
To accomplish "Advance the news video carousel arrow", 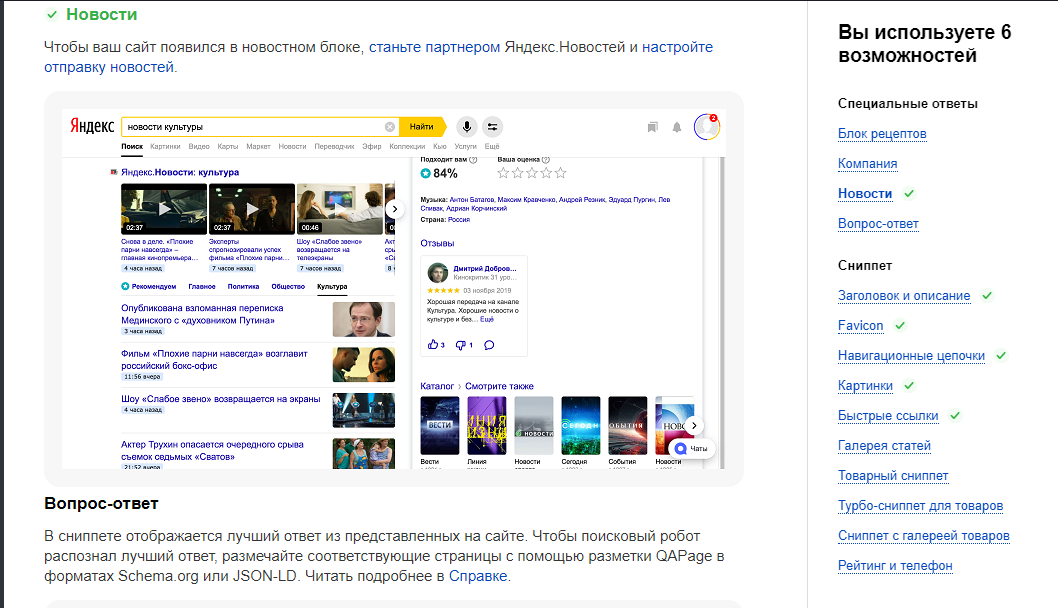I will click(395, 209).
